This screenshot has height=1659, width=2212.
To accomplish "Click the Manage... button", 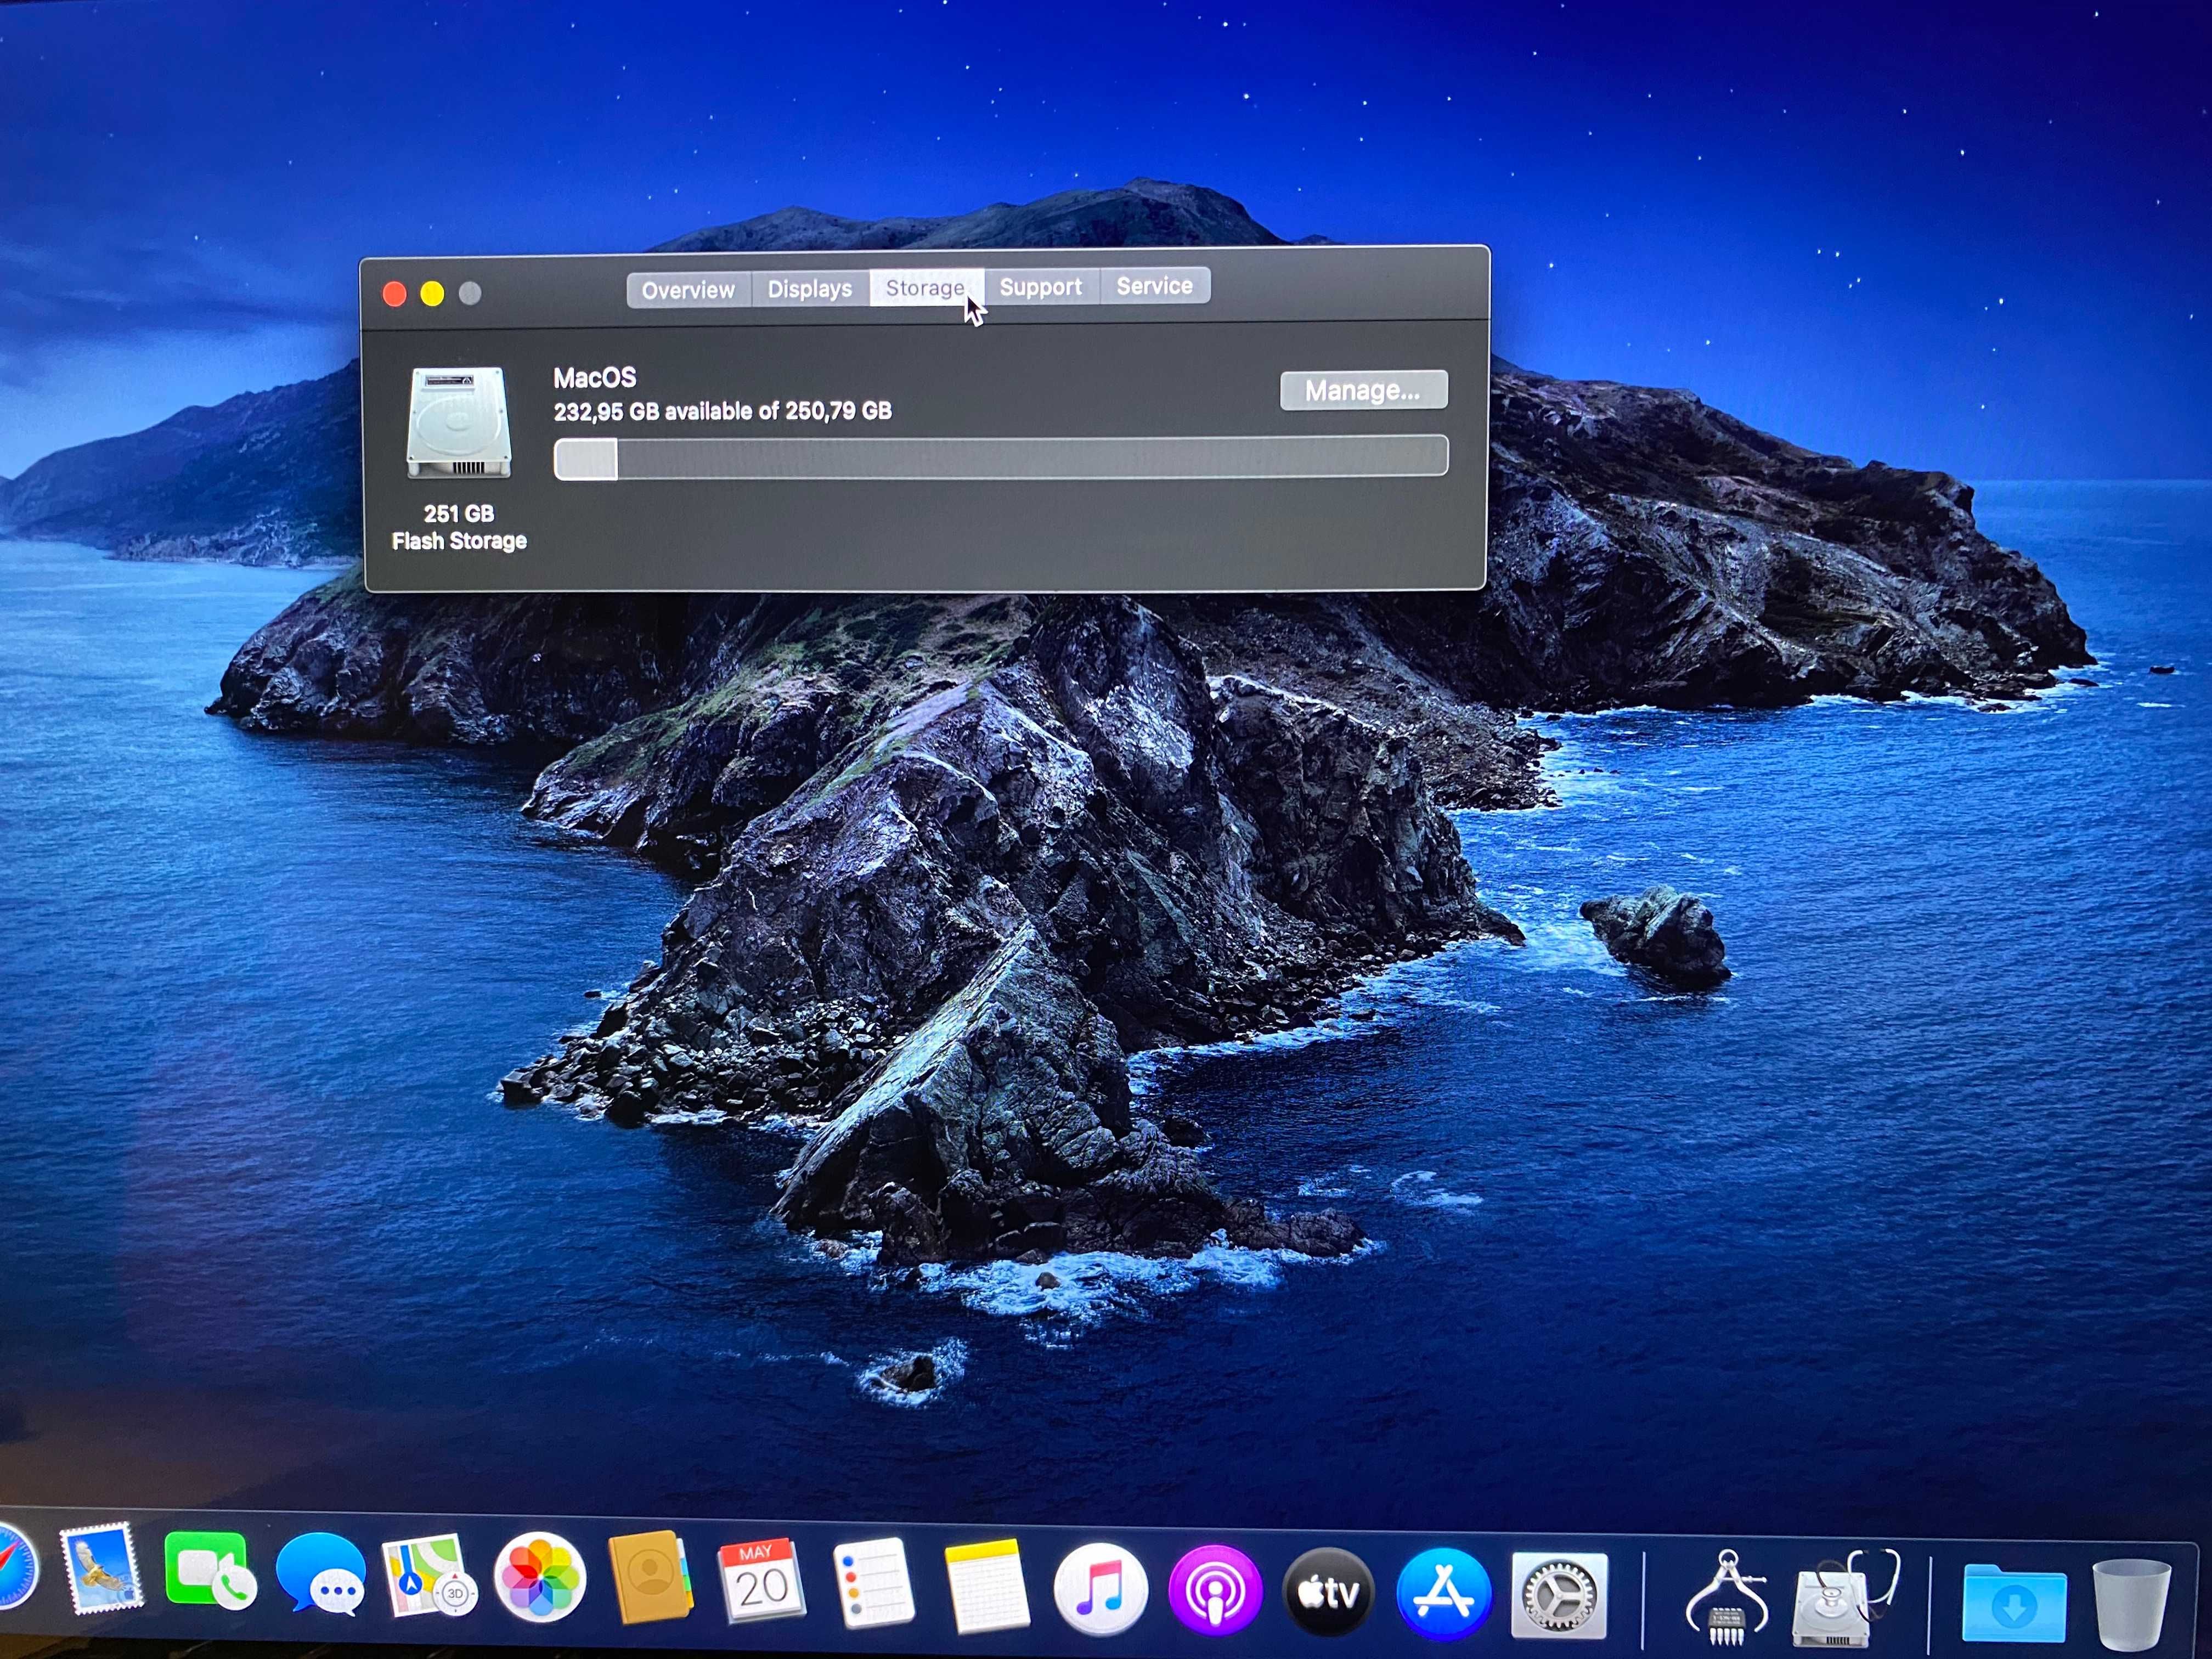I will tap(1363, 390).
